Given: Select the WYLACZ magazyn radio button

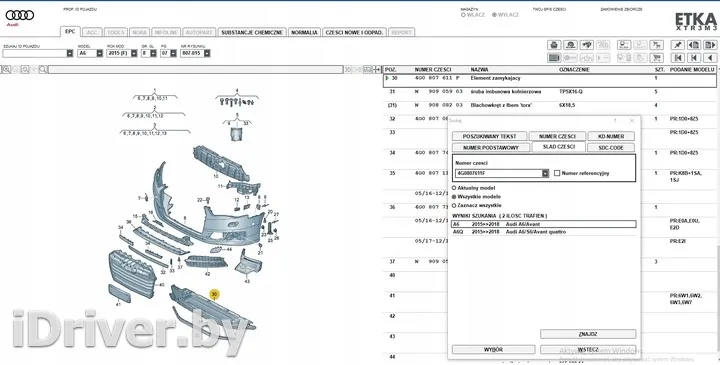Looking at the screenshot, I should coord(494,15).
